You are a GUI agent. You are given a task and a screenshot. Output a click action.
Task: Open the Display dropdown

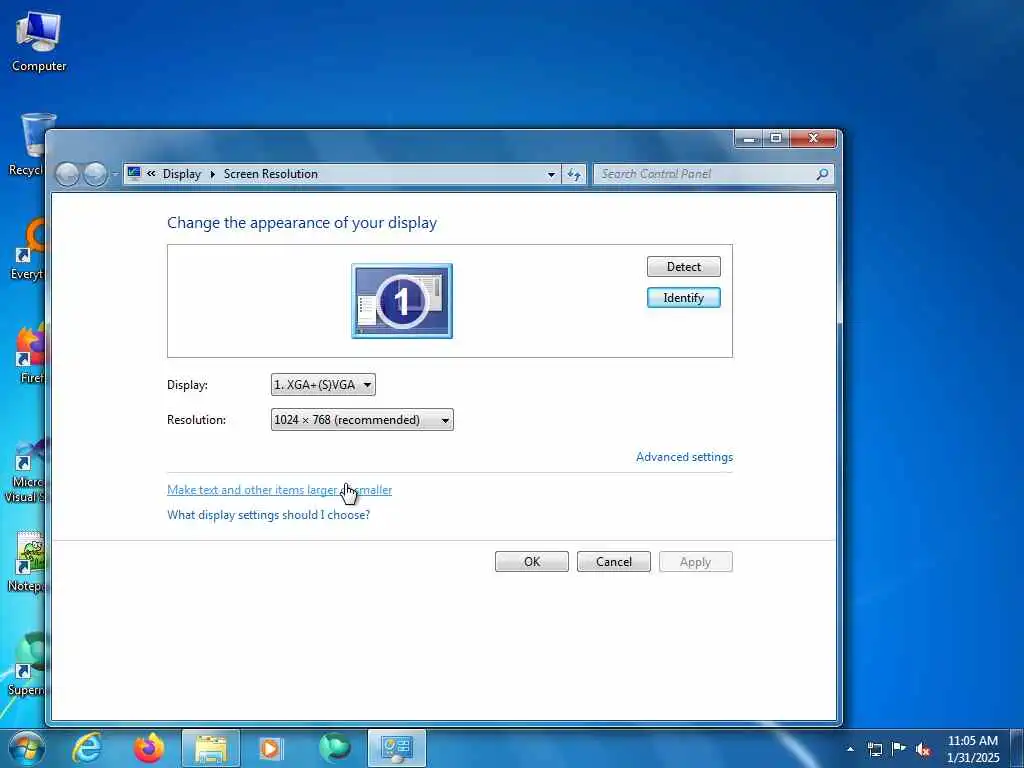323,385
